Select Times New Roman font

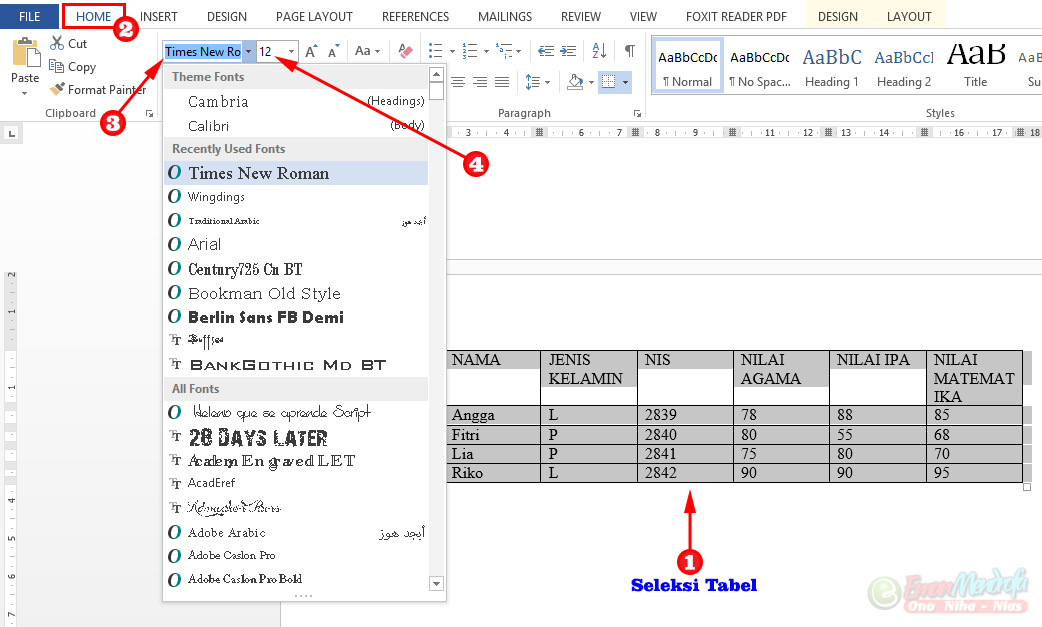tap(296, 173)
